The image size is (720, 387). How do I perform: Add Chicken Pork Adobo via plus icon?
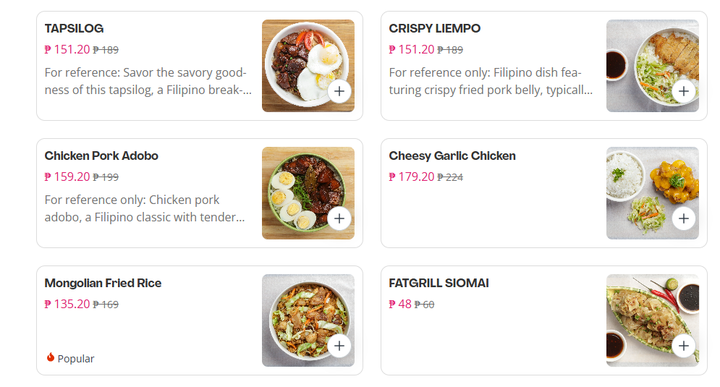(x=339, y=218)
